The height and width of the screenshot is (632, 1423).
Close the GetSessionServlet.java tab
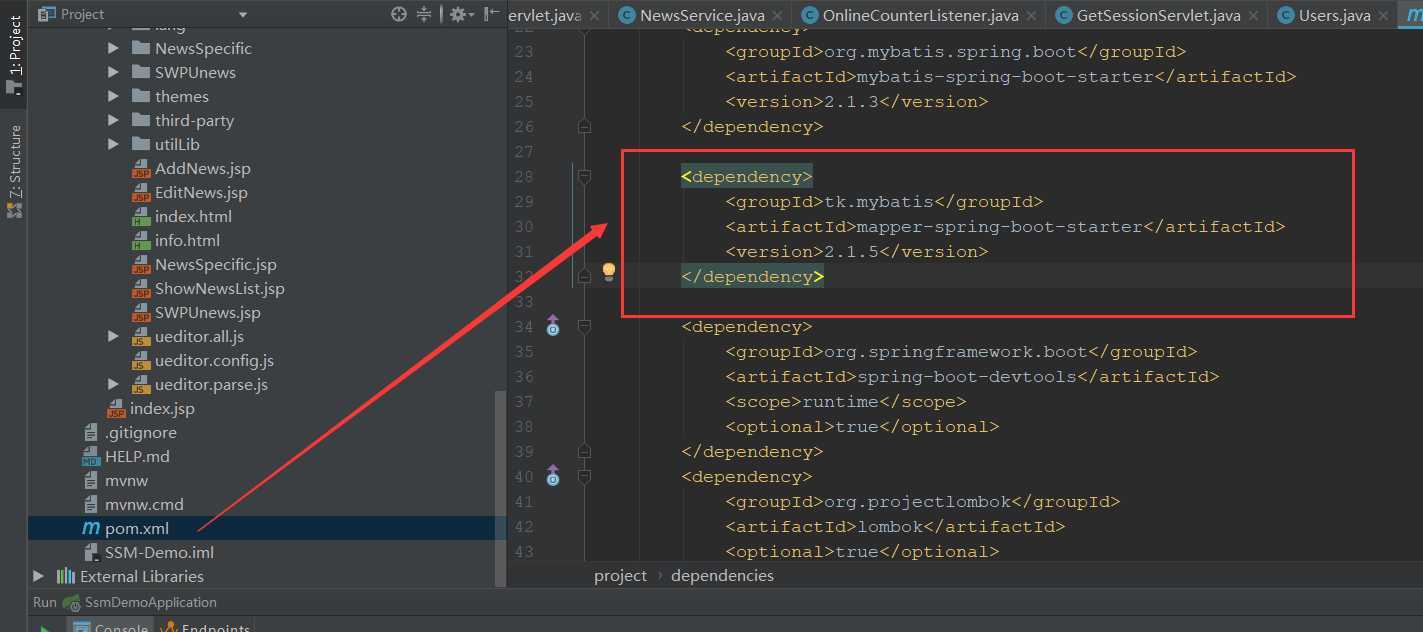point(1255,16)
